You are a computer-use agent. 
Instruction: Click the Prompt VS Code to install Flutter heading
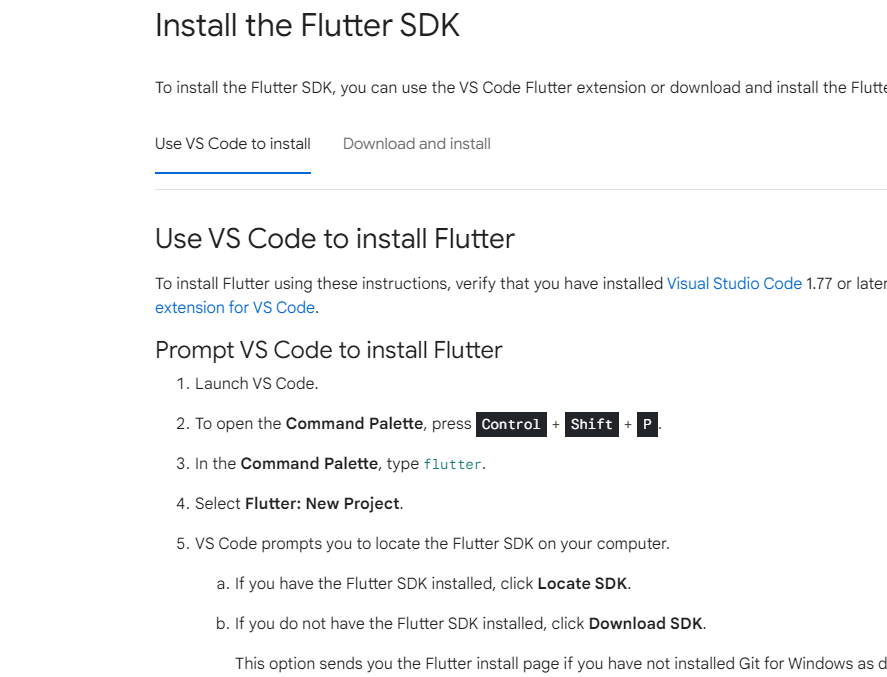(x=329, y=350)
